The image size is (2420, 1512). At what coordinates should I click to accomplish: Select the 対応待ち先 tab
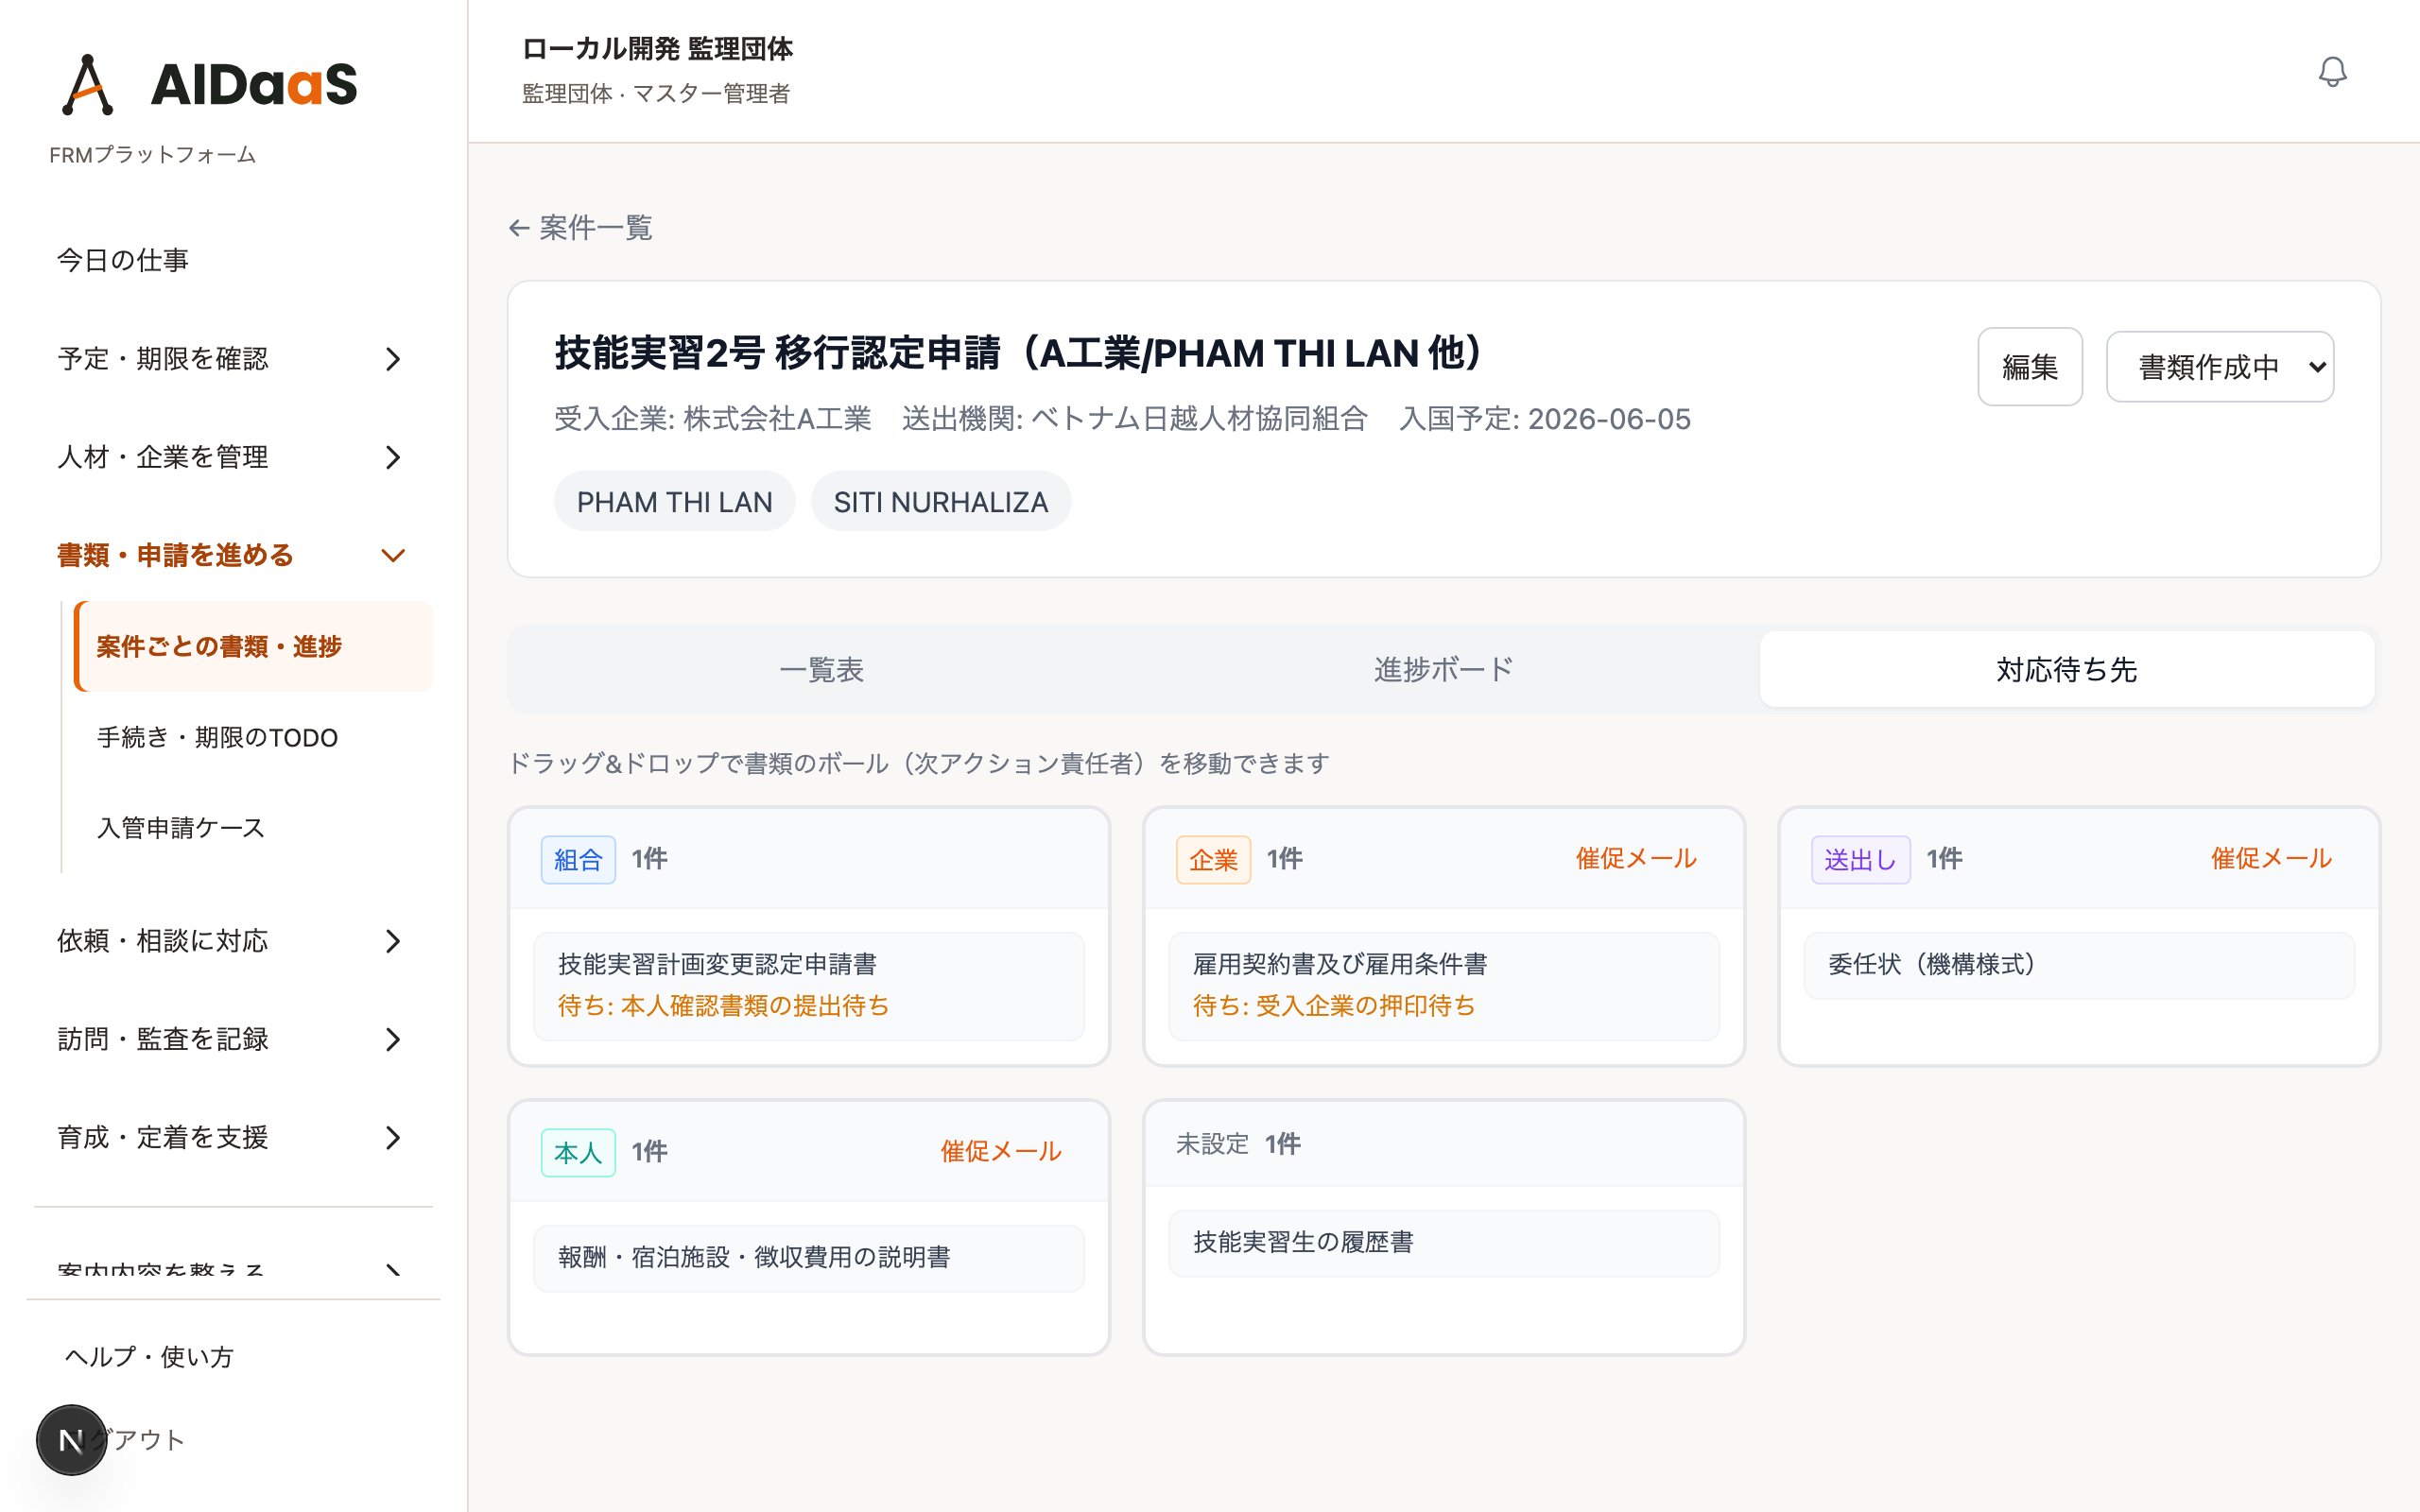(x=2066, y=669)
